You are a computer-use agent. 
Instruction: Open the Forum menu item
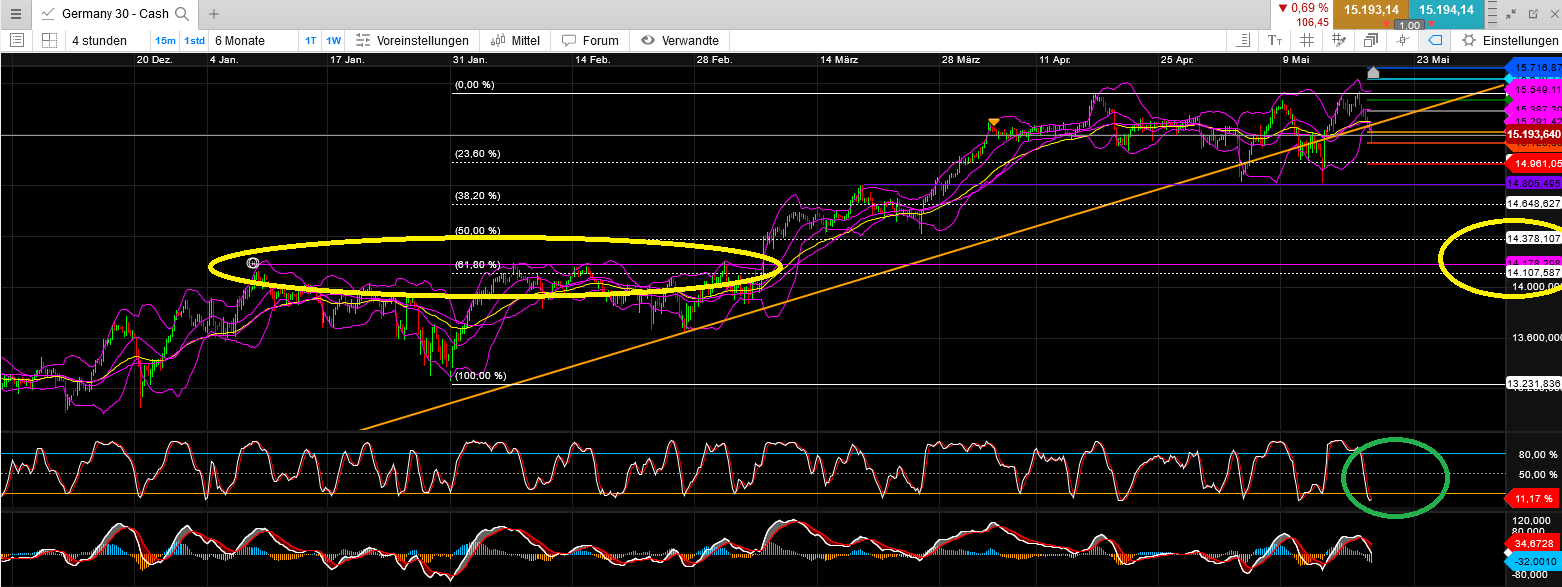point(590,41)
